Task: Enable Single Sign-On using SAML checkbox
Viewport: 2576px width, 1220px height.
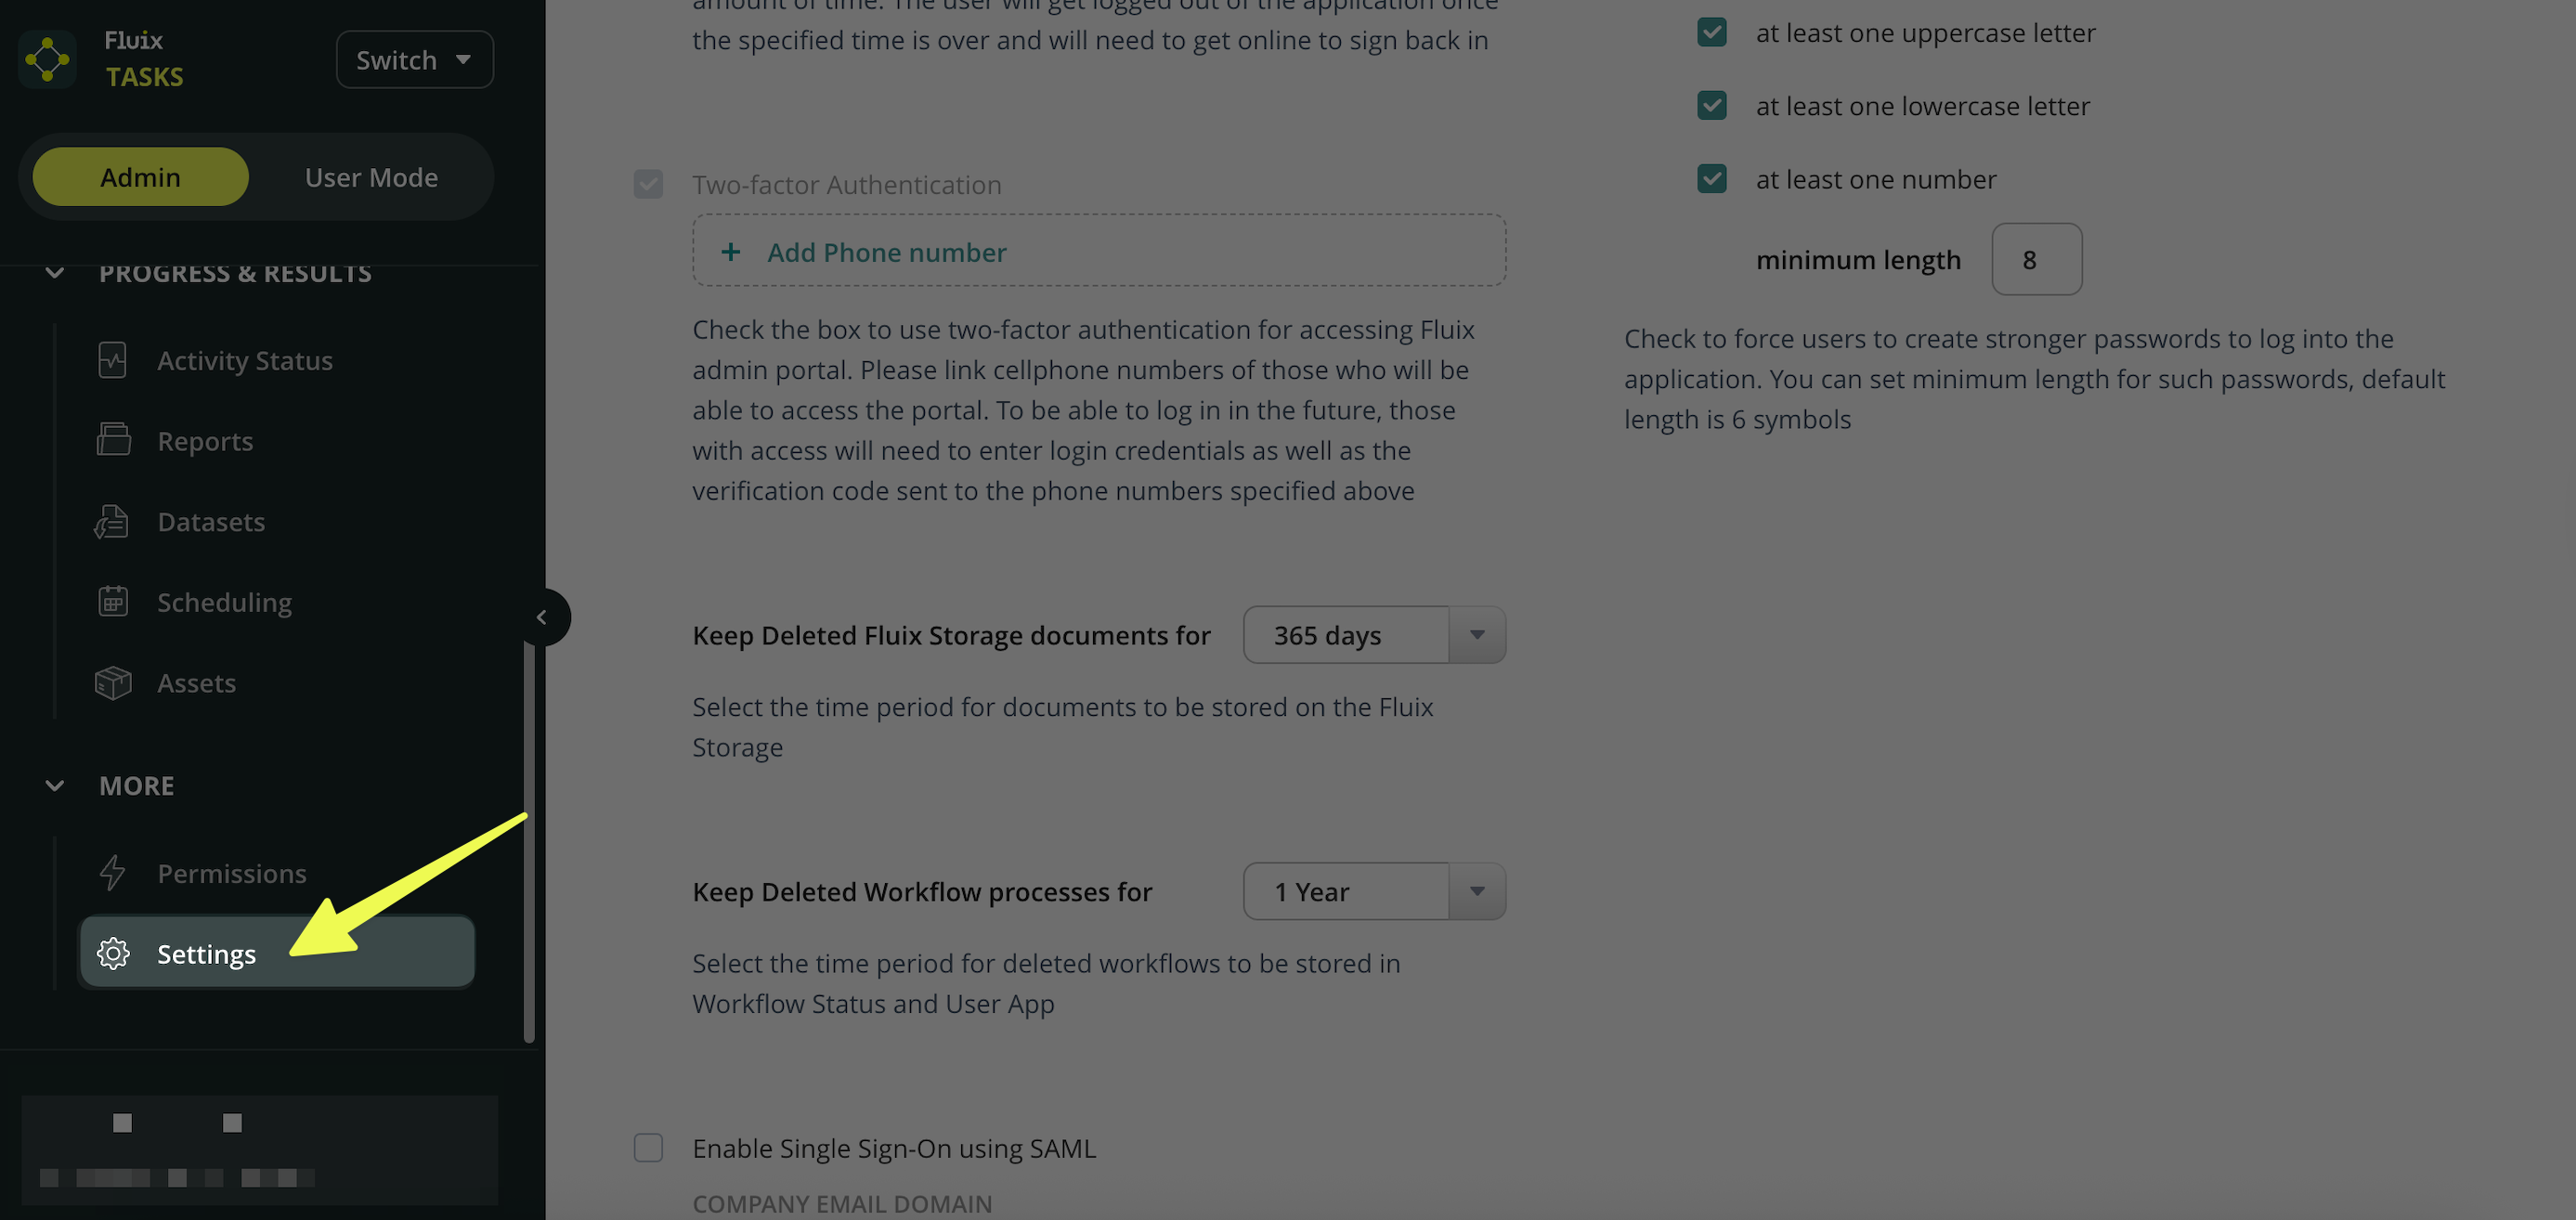Action: pos(648,1148)
